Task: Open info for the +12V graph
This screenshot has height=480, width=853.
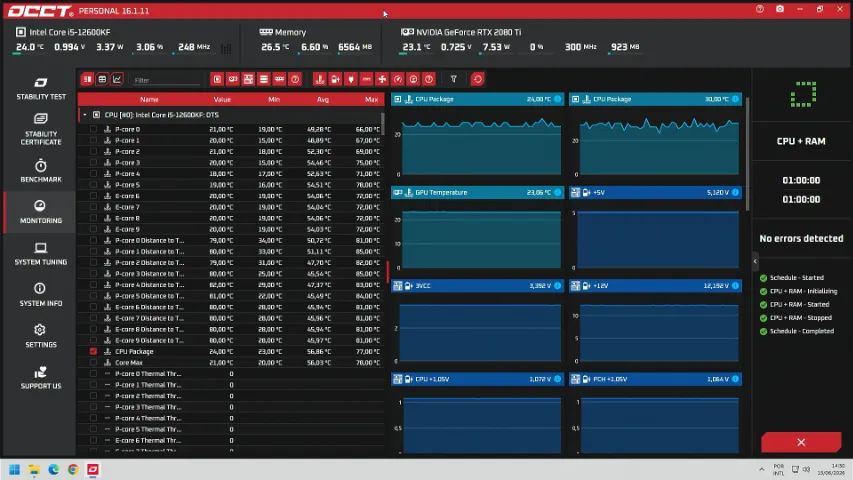Action: pos(735,285)
